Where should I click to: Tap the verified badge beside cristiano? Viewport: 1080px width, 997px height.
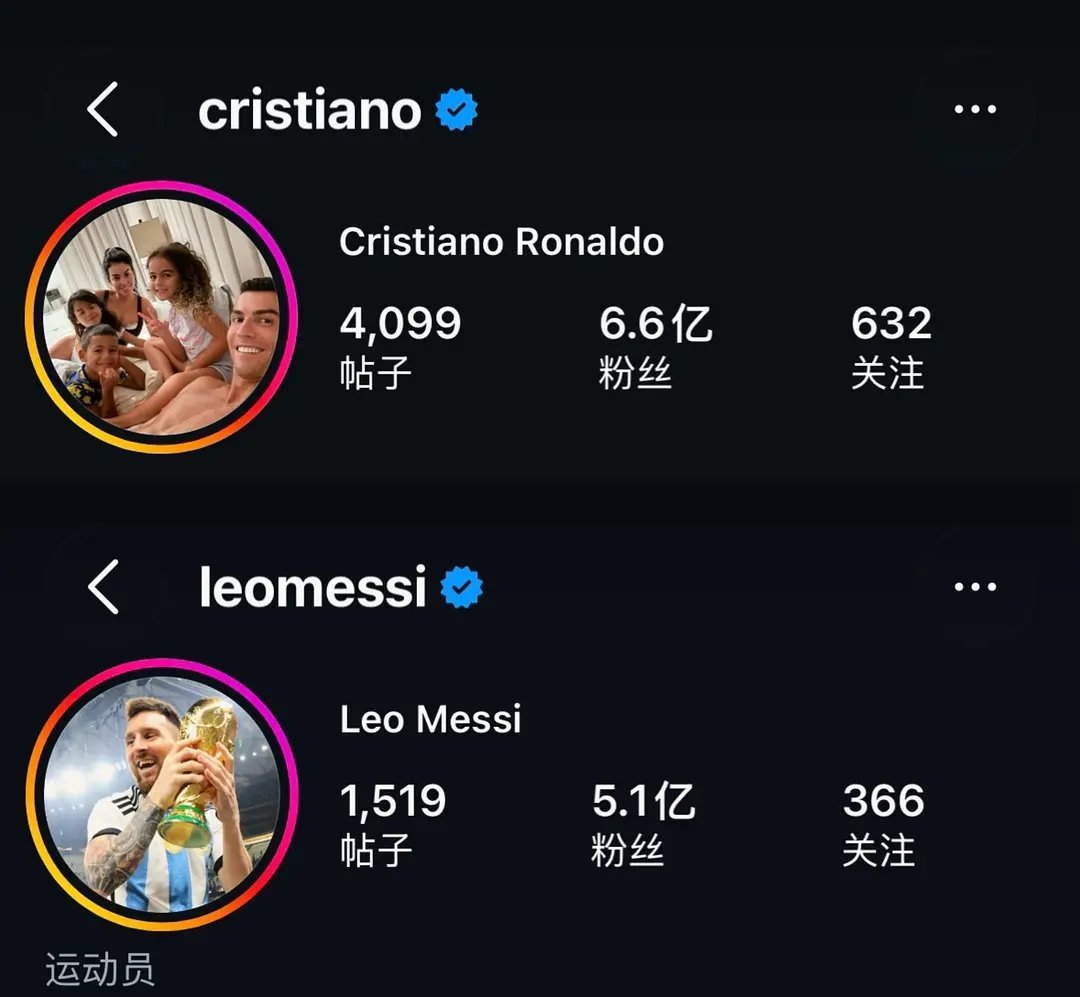[456, 110]
